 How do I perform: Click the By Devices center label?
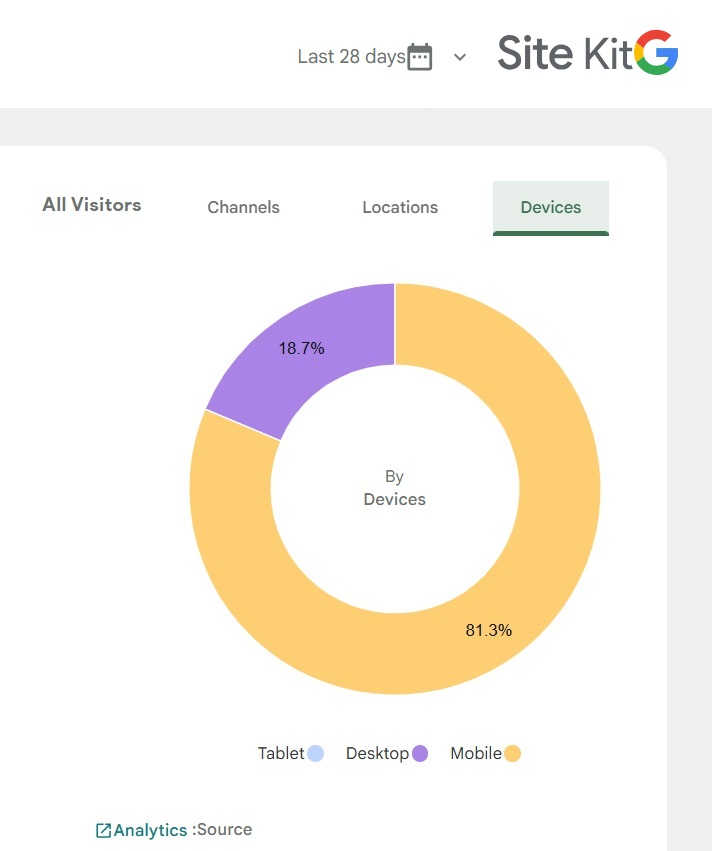[x=395, y=488]
